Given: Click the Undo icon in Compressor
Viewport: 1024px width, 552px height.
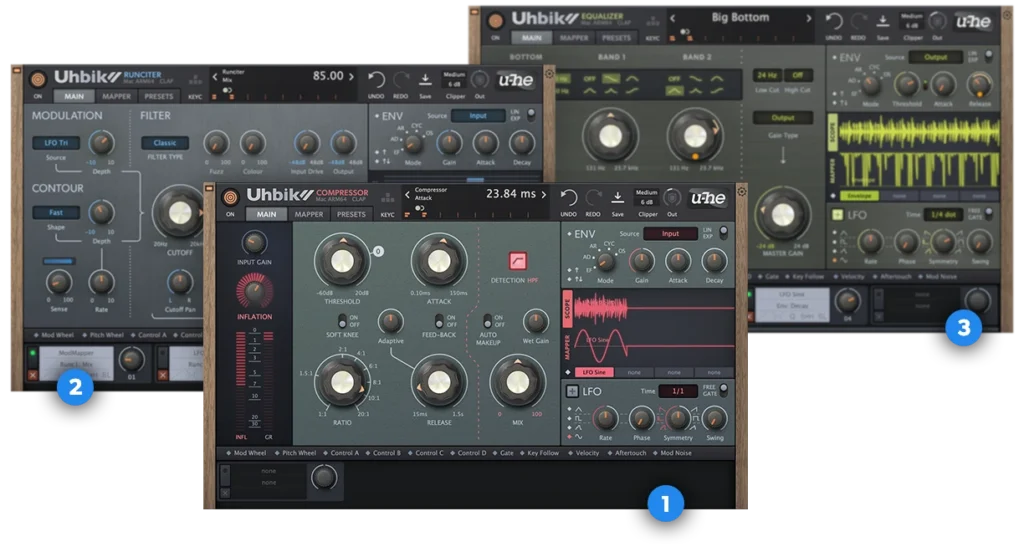Looking at the screenshot, I should (x=569, y=196).
